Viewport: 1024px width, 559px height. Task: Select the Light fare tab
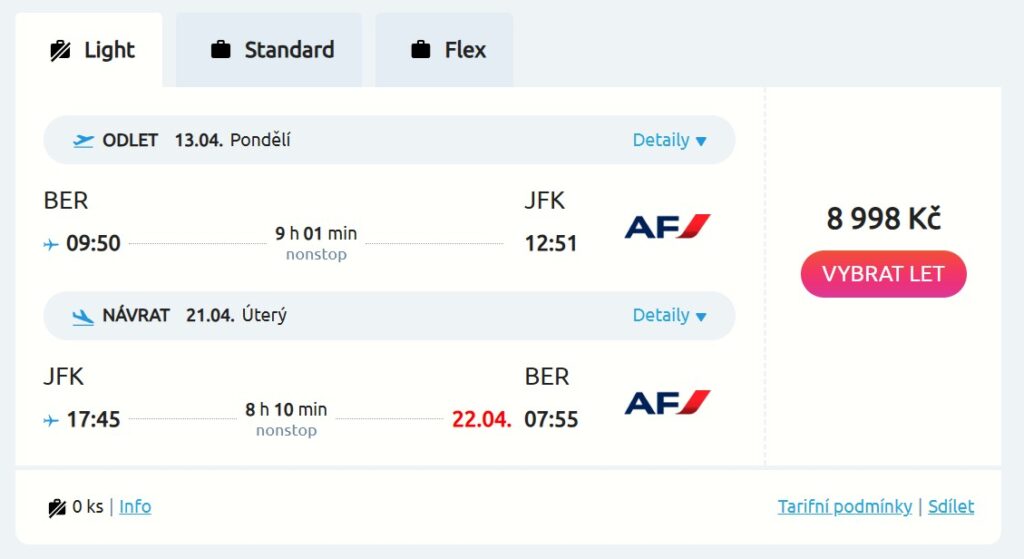pyautogui.click(x=91, y=50)
